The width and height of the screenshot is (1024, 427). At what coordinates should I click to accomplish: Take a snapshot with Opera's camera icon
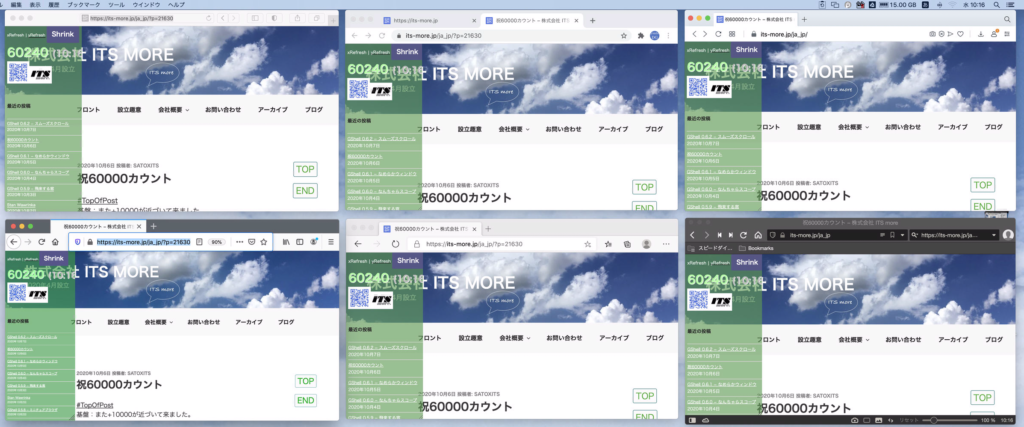(x=932, y=35)
